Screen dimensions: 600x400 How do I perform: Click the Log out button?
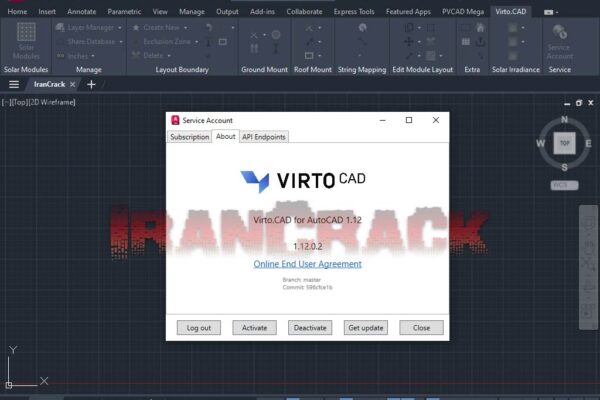(x=199, y=328)
